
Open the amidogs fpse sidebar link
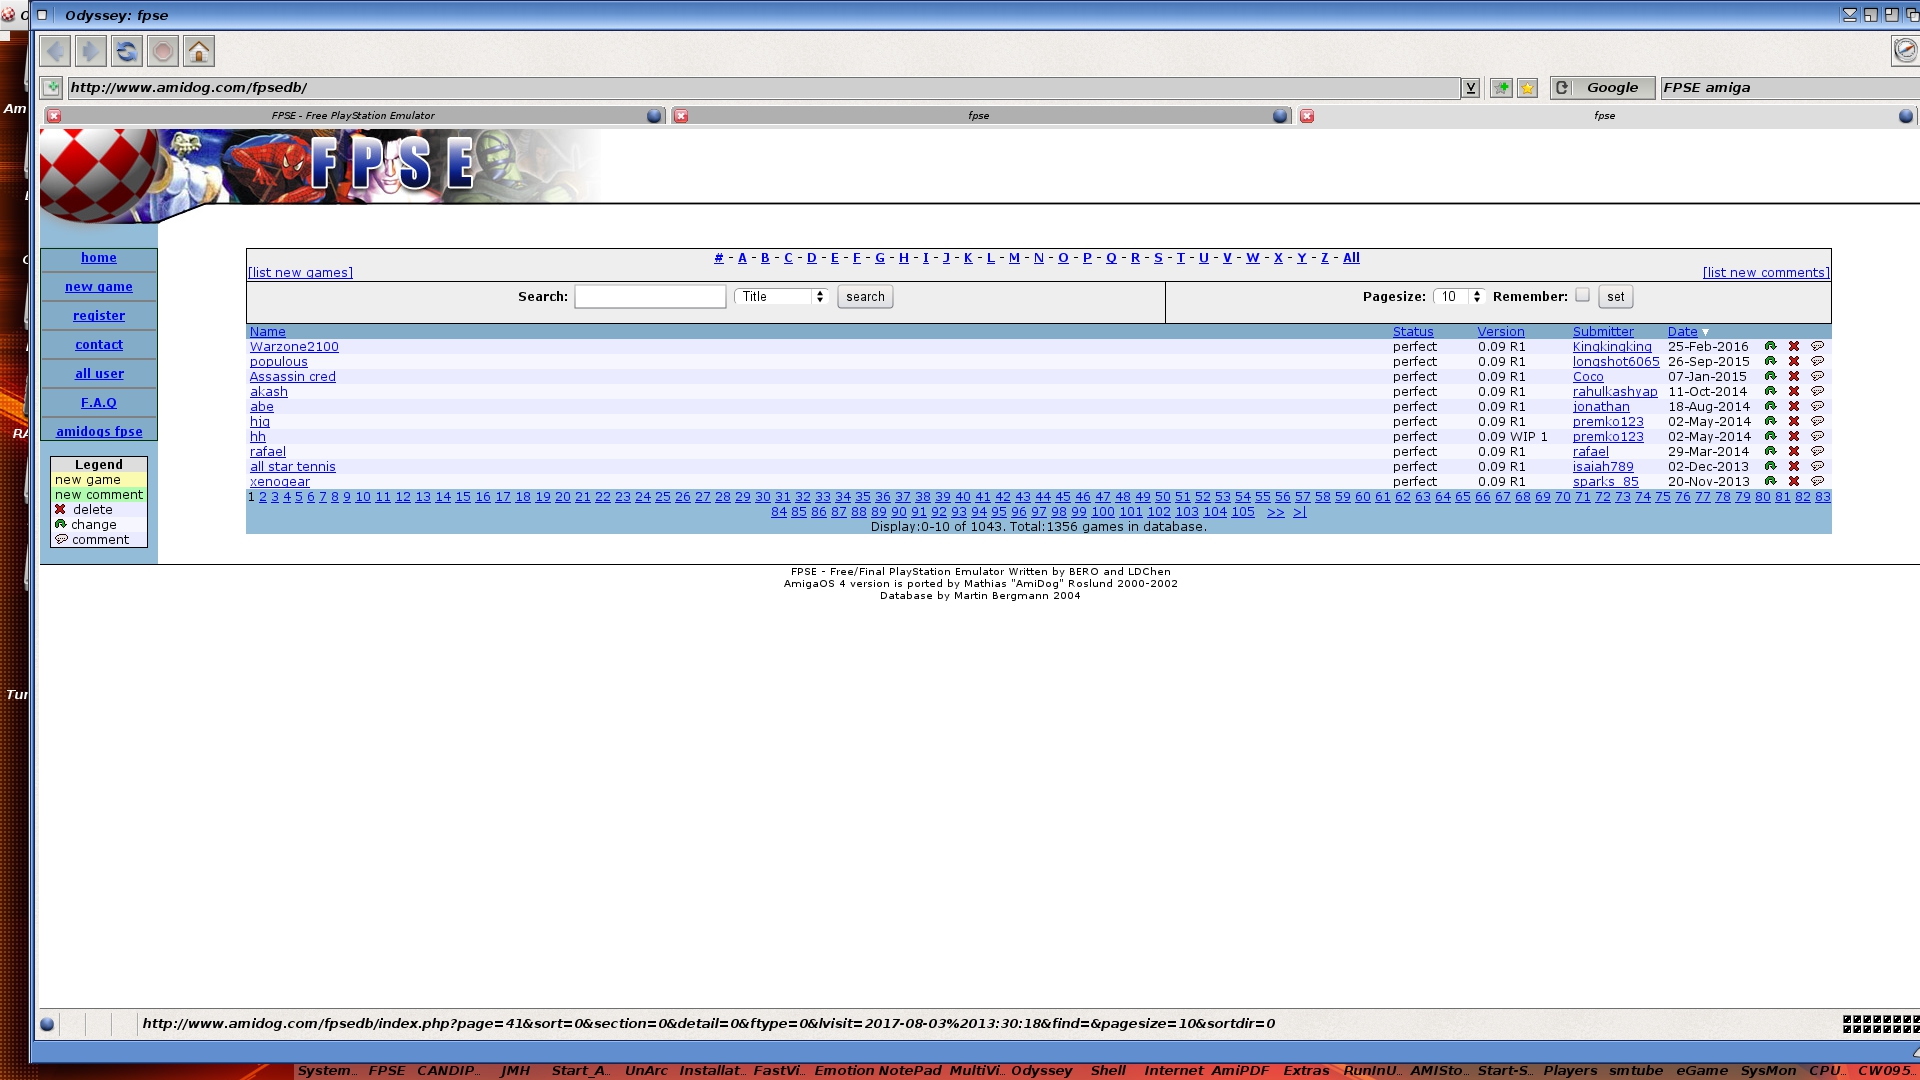[99, 432]
